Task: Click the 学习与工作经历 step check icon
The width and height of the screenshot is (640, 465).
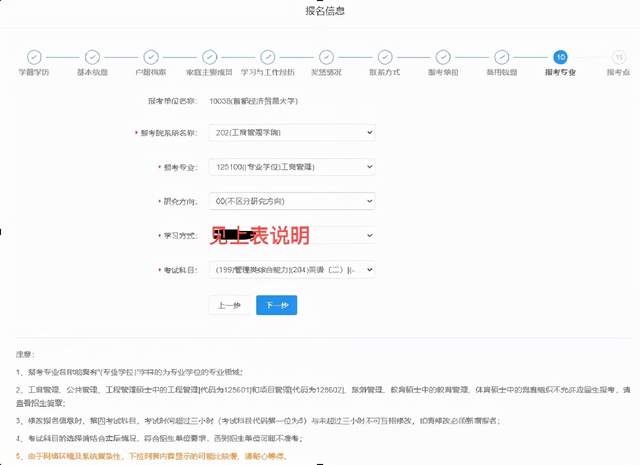Action: click(268, 57)
